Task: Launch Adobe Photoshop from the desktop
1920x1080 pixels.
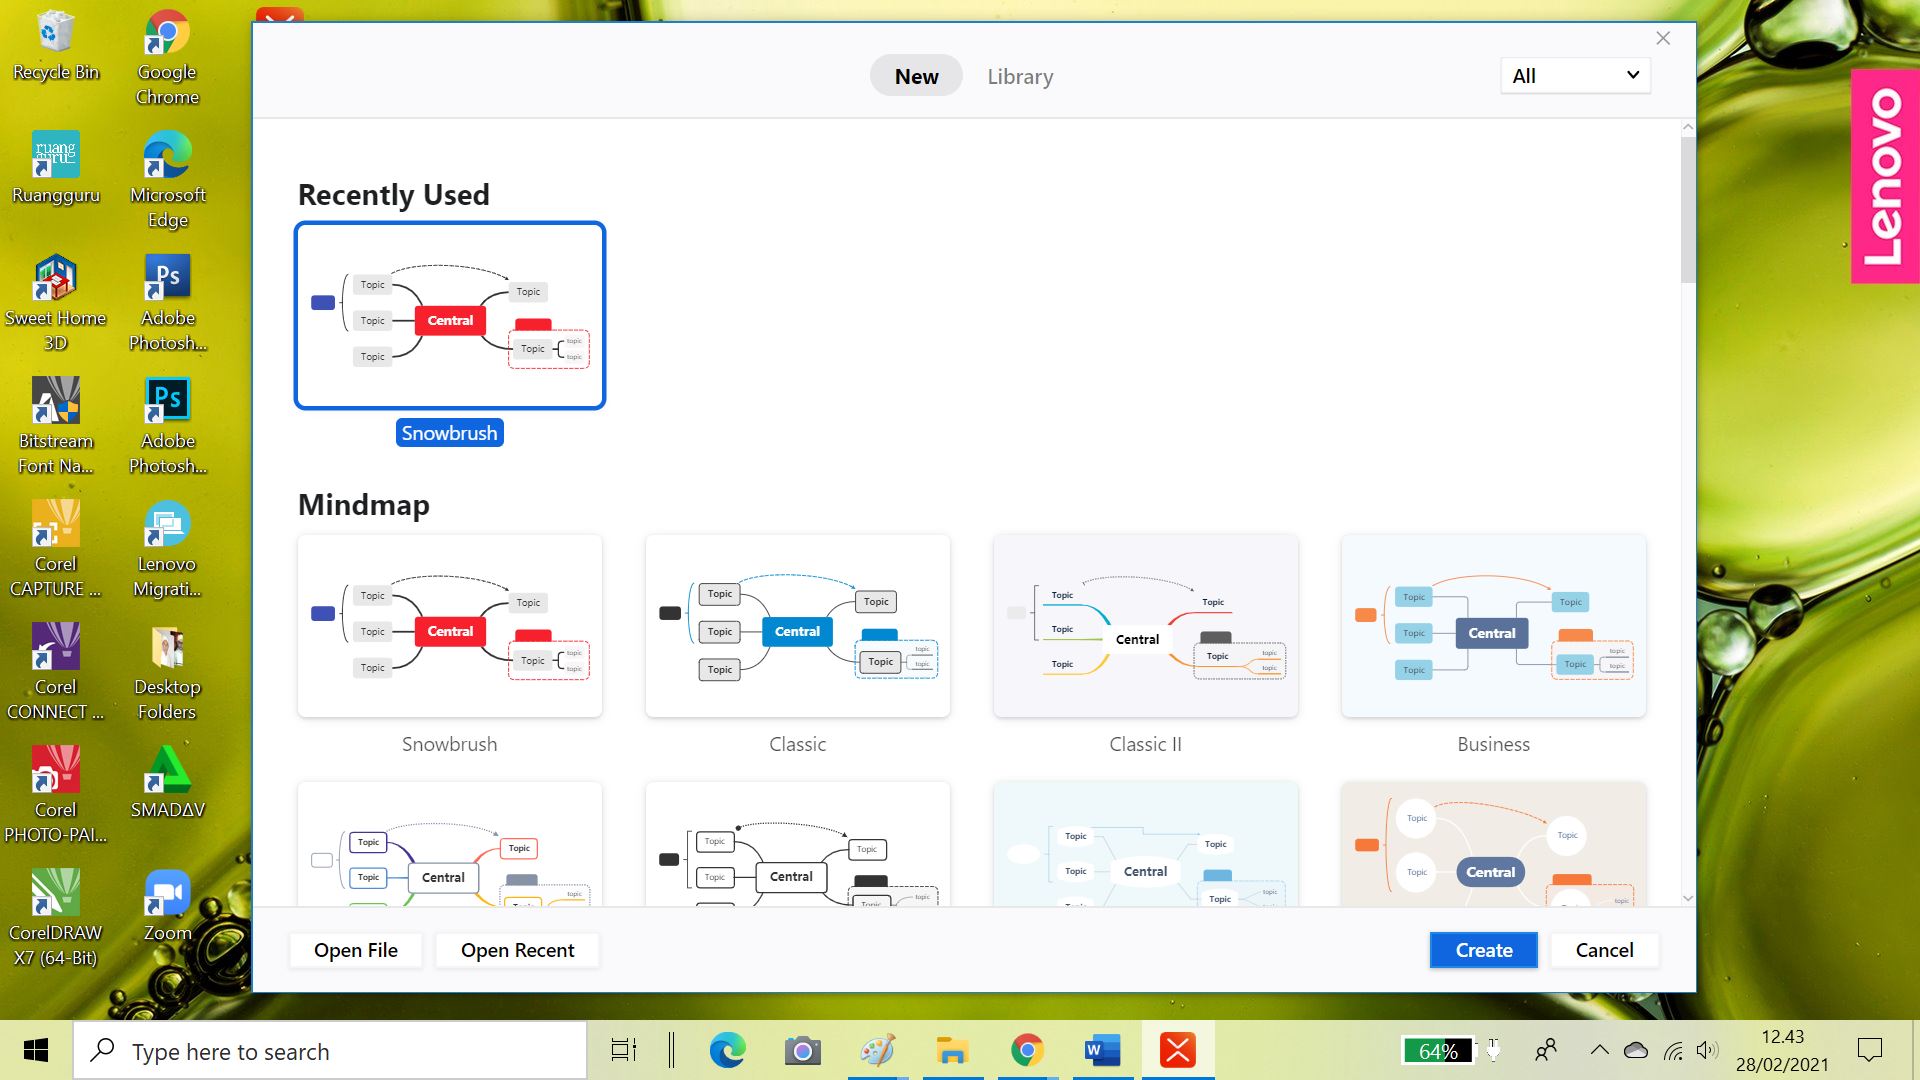Action: (x=166, y=276)
